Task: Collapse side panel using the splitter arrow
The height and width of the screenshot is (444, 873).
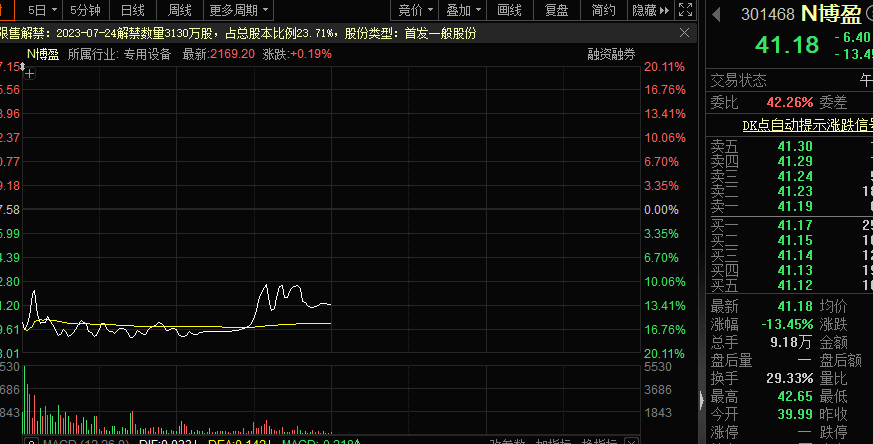Action: tap(700, 401)
